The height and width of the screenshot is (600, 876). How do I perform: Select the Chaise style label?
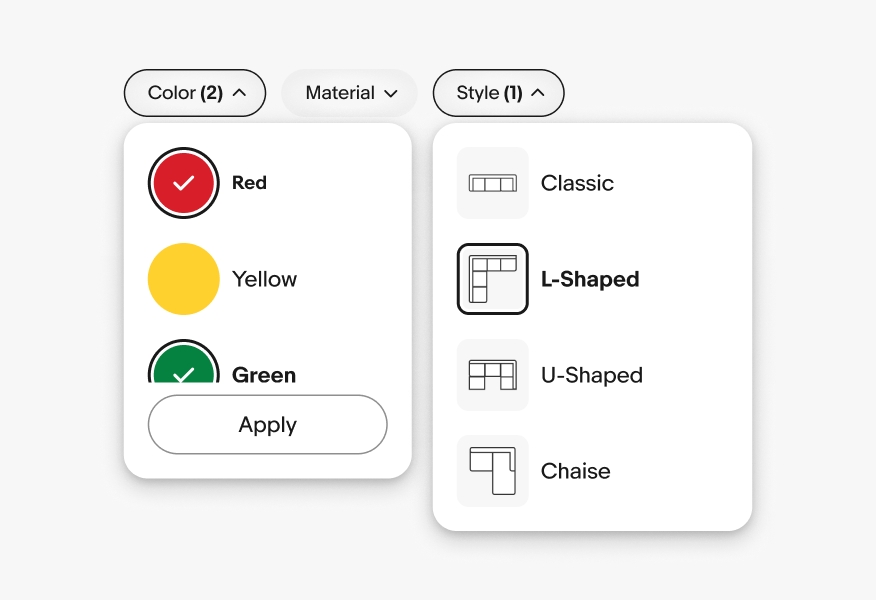click(x=575, y=471)
